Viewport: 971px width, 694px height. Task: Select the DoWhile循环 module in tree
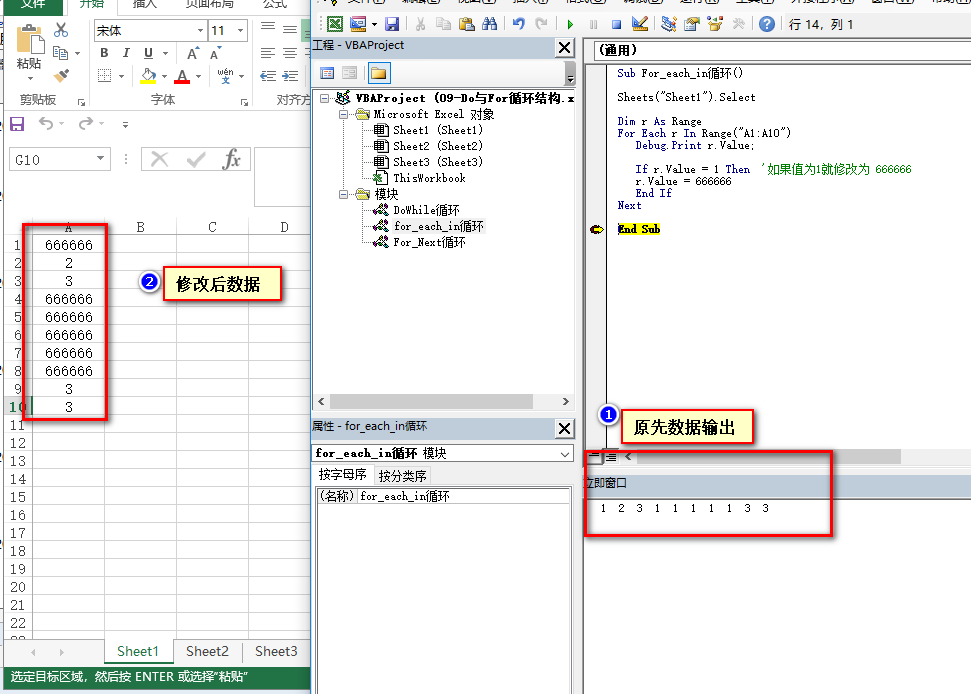click(426, 210)
